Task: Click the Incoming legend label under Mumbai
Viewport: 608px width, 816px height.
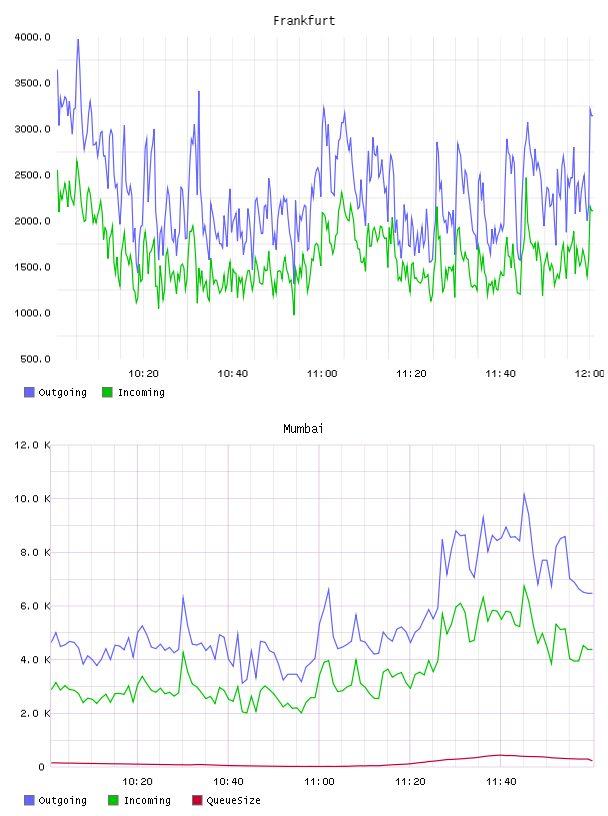Action: [147, 800]
